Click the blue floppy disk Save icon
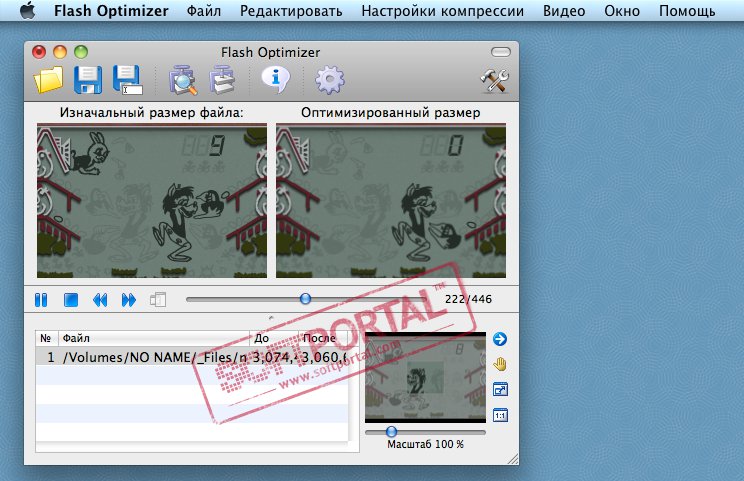 [88, 80]
